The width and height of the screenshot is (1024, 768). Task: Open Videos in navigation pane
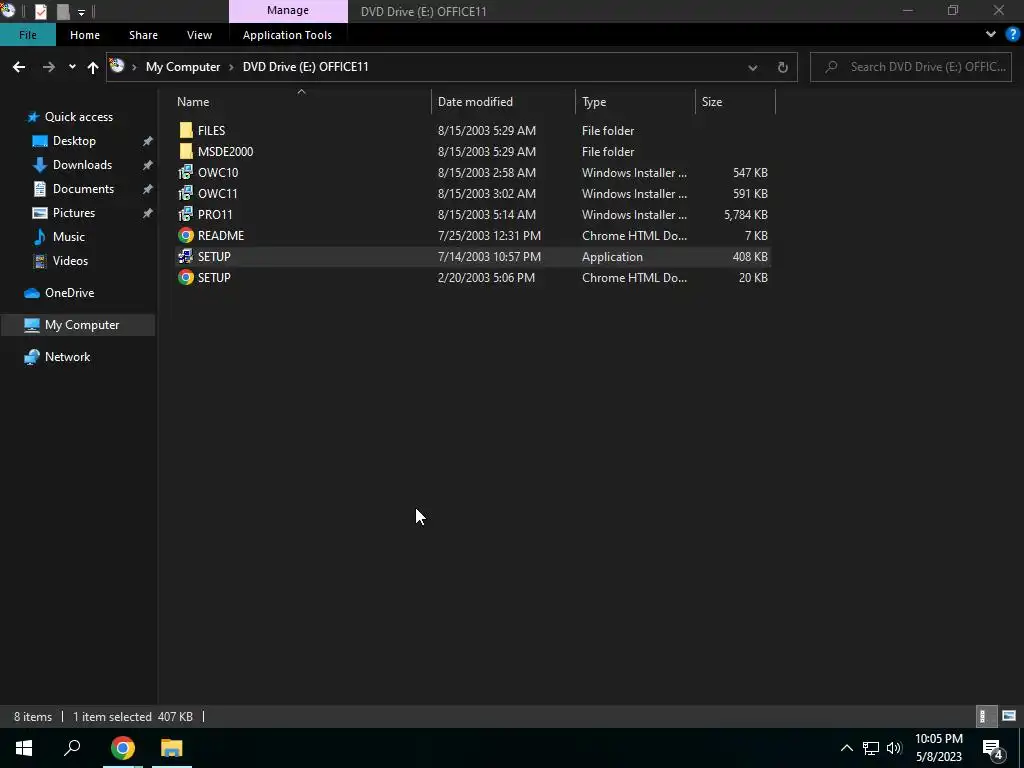coord(70,261)
